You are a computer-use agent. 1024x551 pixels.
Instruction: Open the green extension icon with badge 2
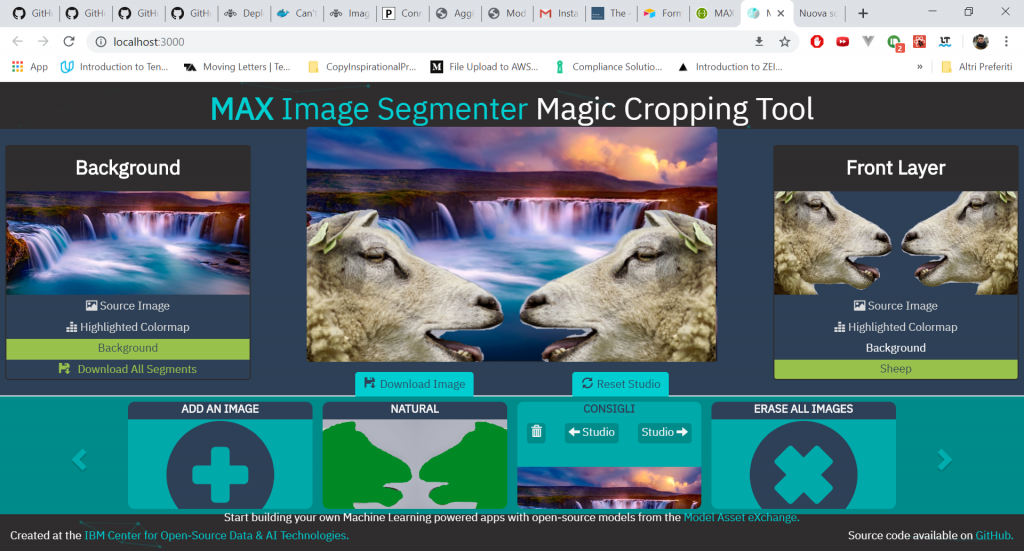(x=895, y=42)
